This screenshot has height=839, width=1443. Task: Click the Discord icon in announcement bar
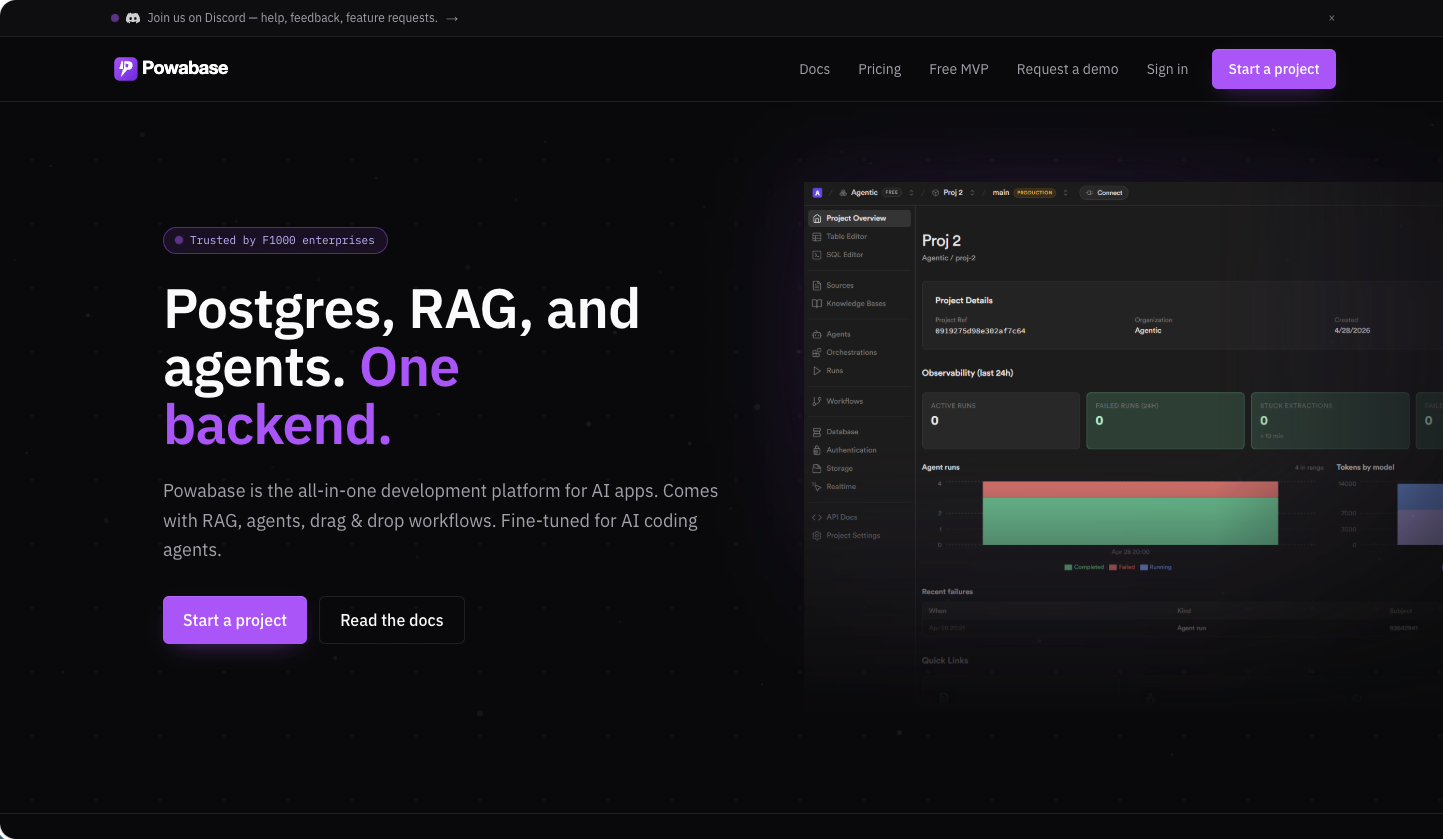point(132,18)
